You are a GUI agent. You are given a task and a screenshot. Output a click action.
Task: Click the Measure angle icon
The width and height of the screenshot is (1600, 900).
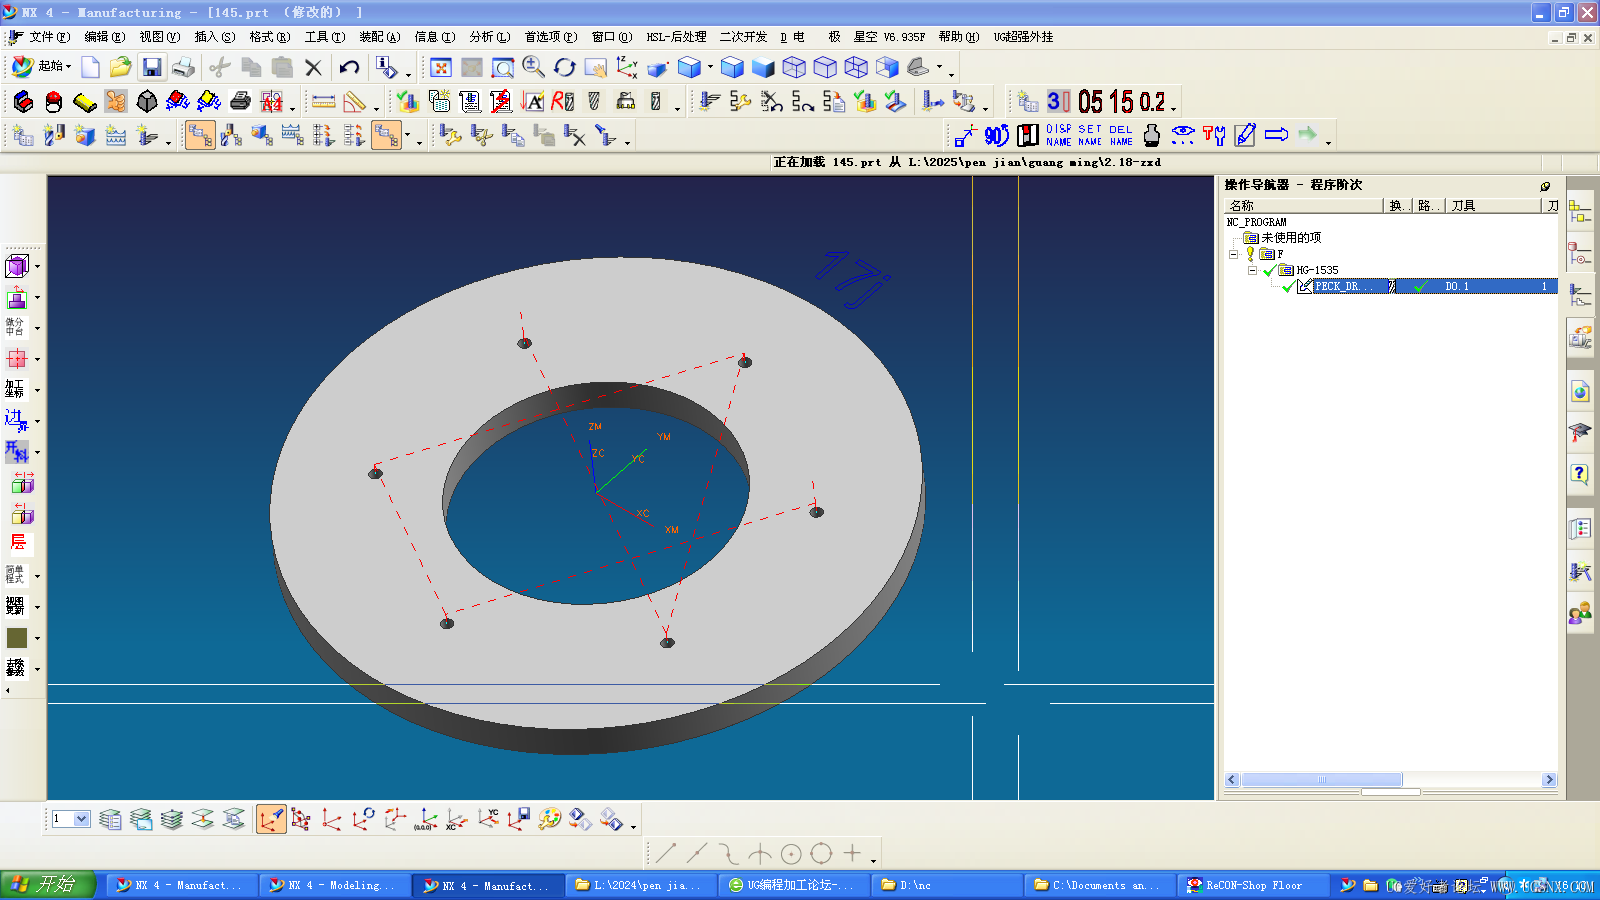coord(354,101)
